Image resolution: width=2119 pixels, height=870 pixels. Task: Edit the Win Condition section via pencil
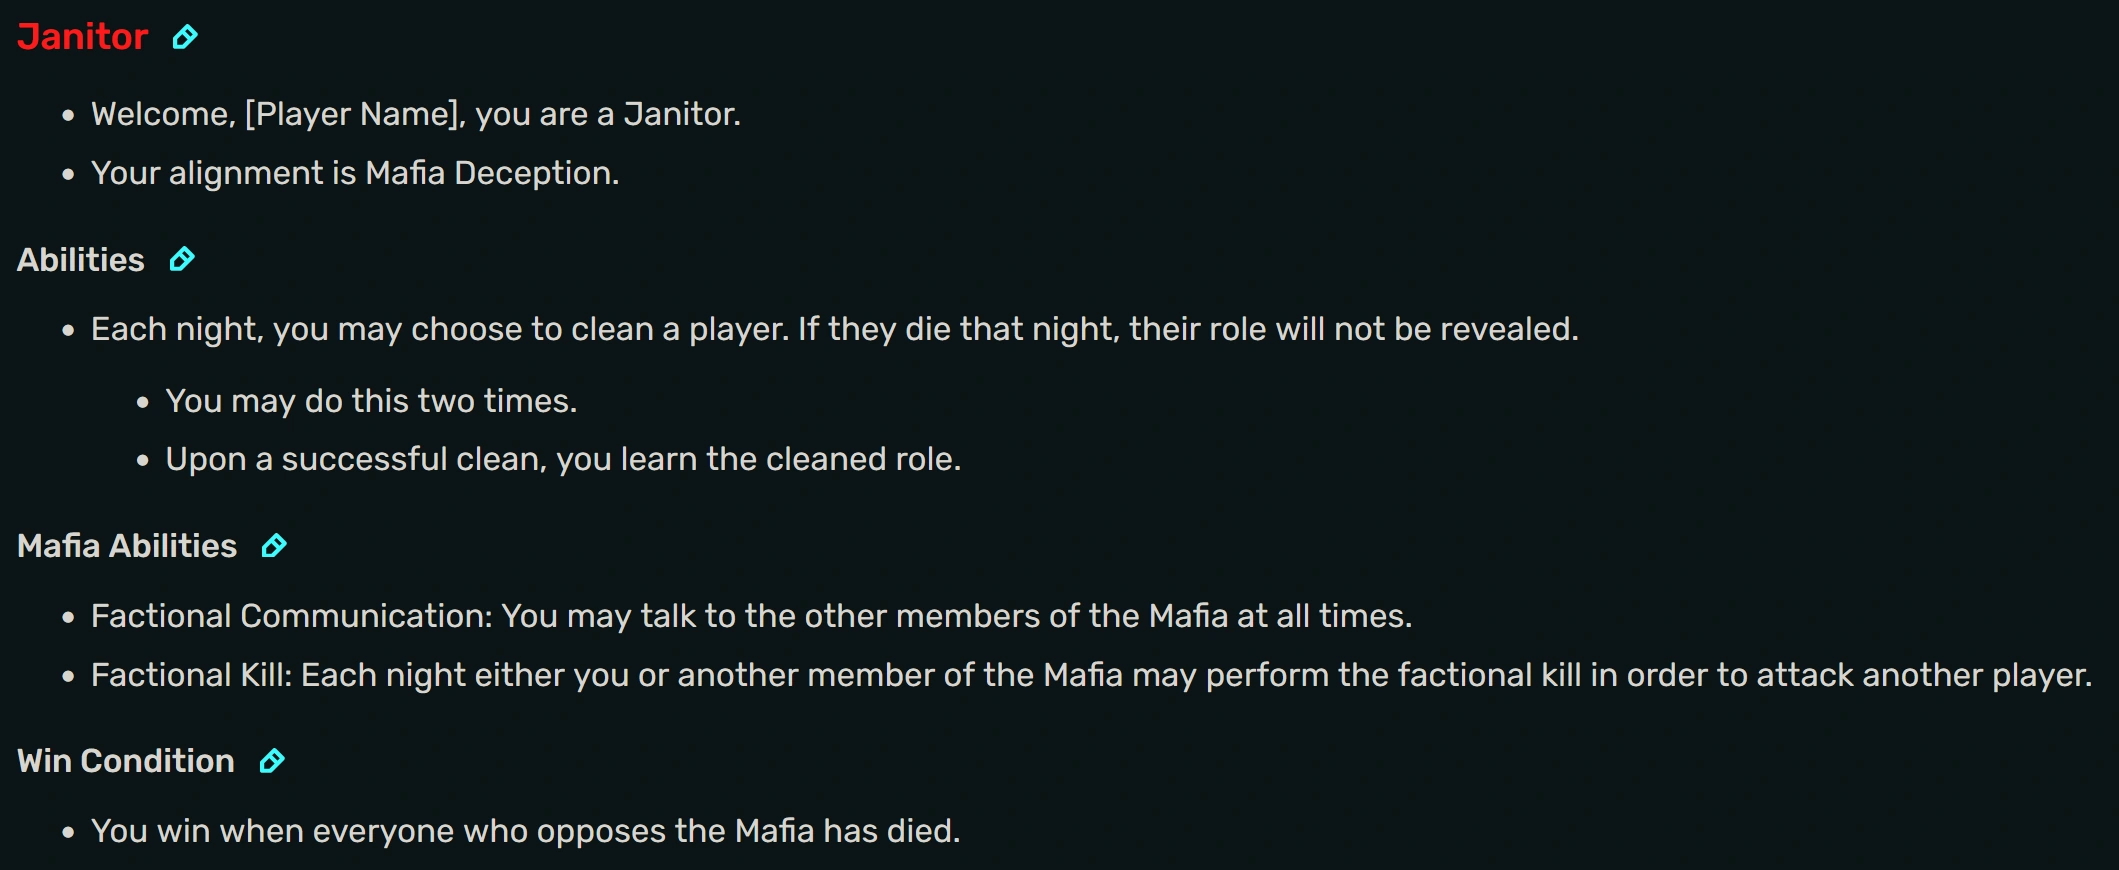272,762
